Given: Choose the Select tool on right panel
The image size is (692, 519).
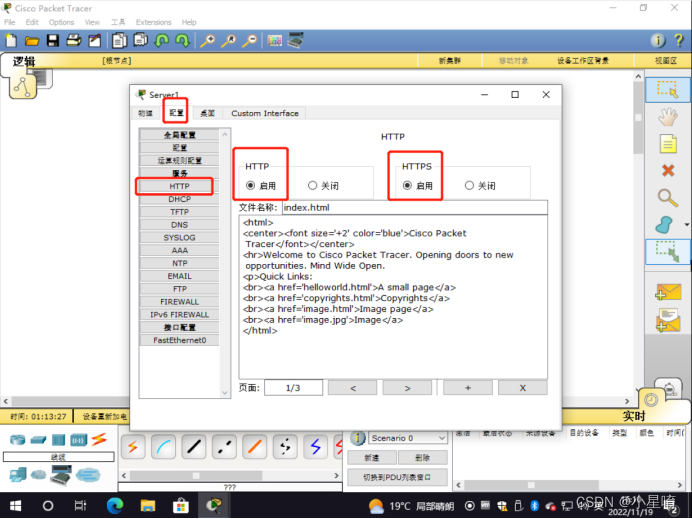Looking at the screenshot, I should [x=668, y=89].
